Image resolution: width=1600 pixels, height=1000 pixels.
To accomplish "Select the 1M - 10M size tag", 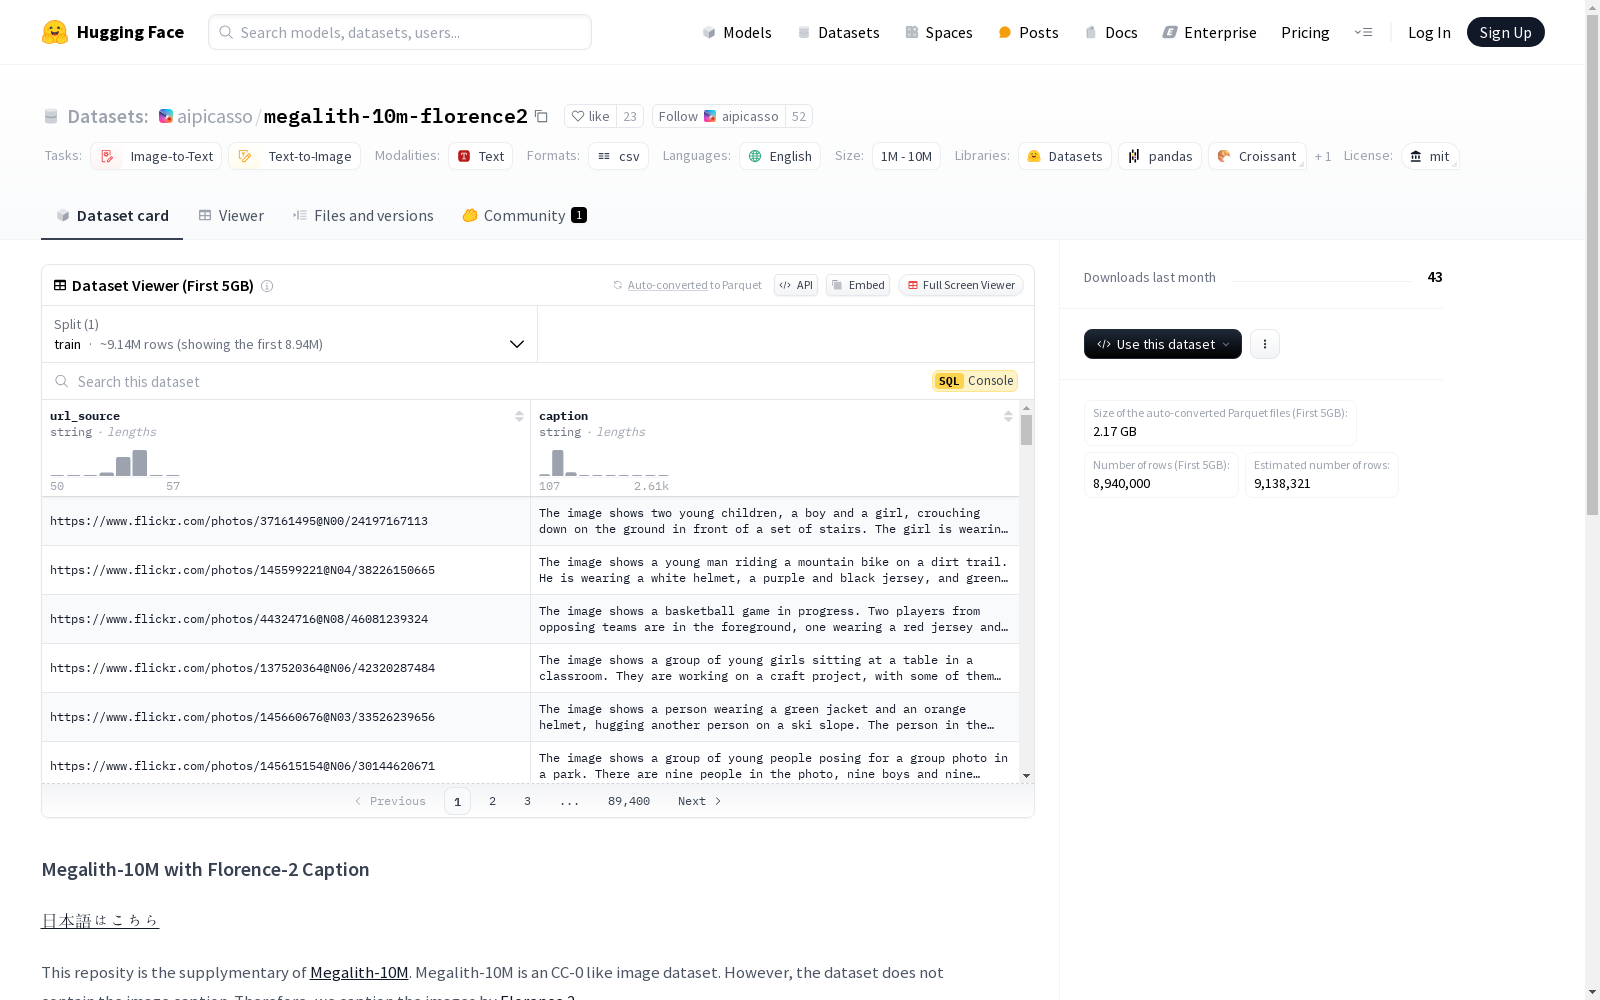I will [906, 156].
